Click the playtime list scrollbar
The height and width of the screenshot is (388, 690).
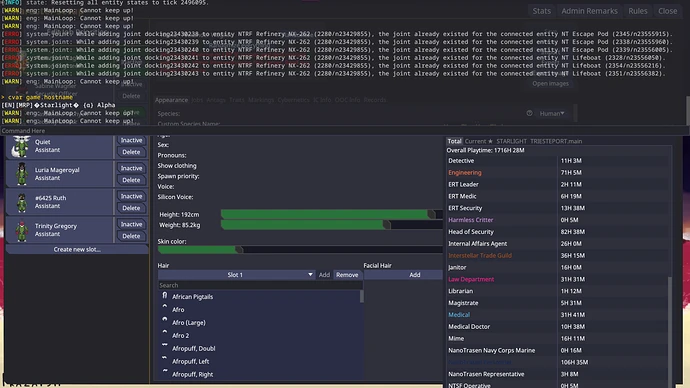[x=670, y=332]
